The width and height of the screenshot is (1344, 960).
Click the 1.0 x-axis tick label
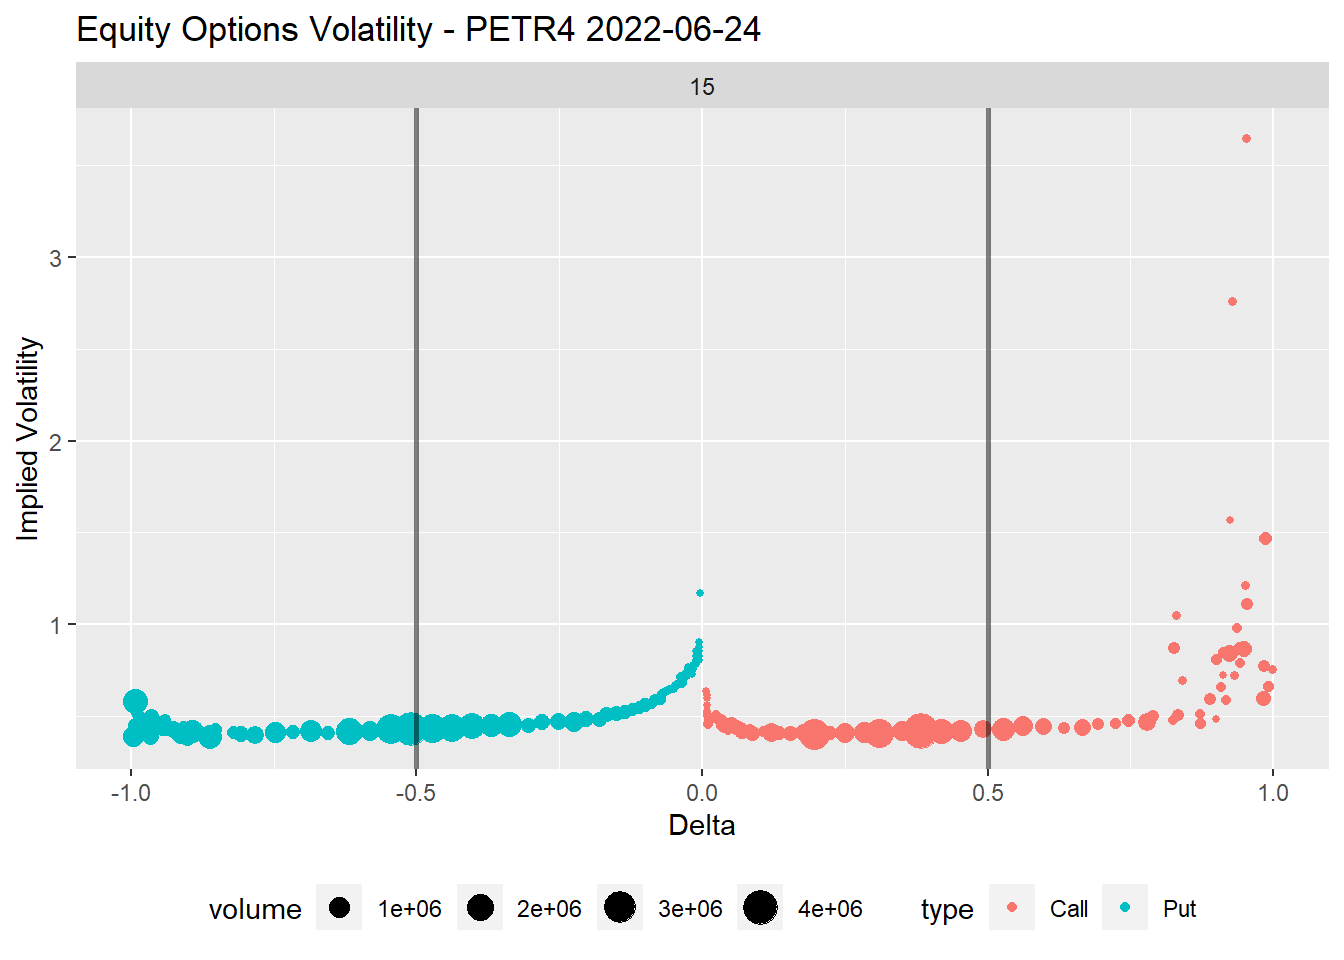pos(1273,793)
